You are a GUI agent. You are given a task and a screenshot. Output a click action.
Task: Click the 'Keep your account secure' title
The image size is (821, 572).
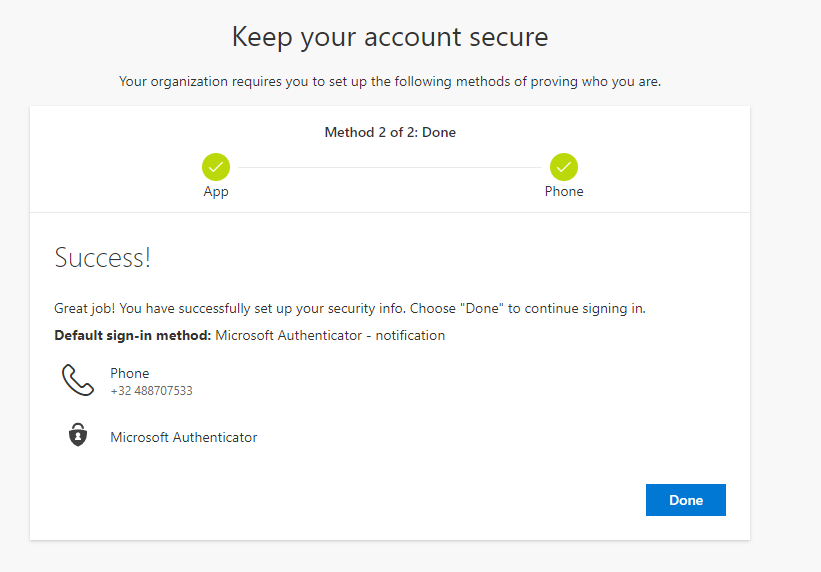tap(390, 38)
